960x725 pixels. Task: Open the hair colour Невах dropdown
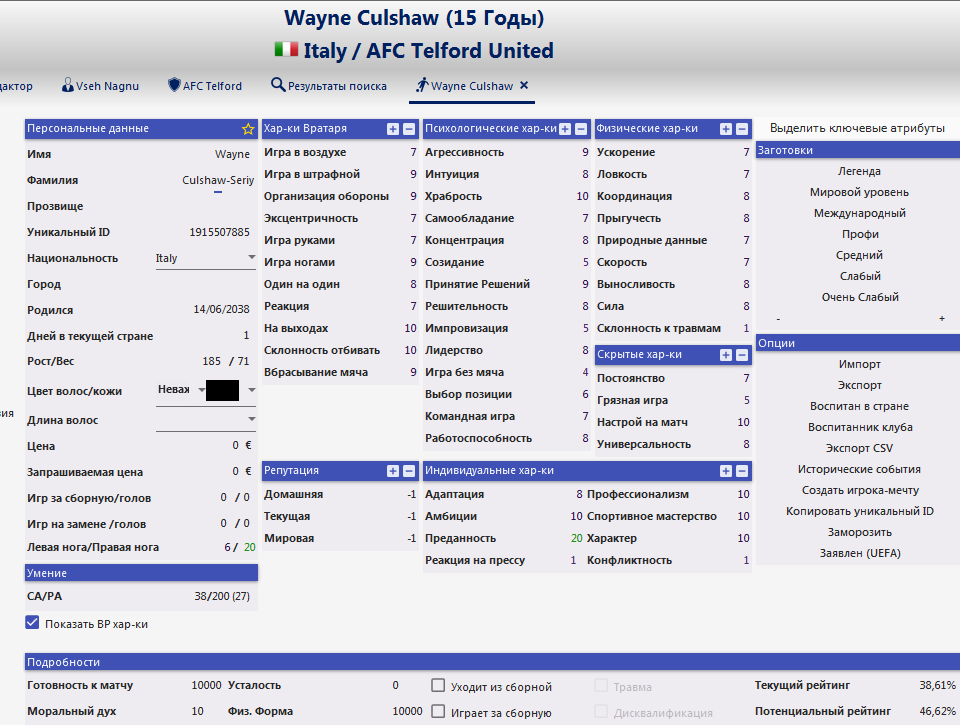181,389
